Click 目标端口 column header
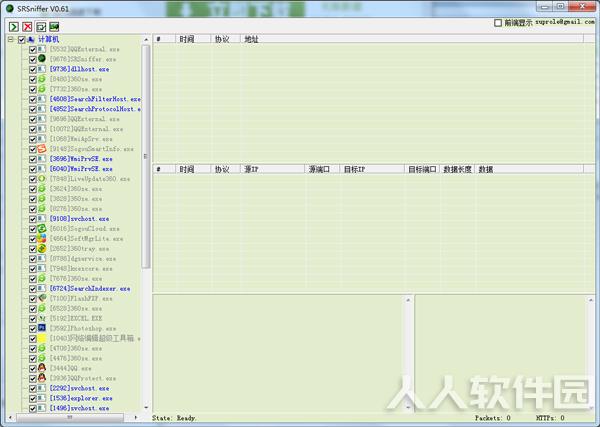Image resolution: width=600 pixels, height=427 pixels. (422, 169)
